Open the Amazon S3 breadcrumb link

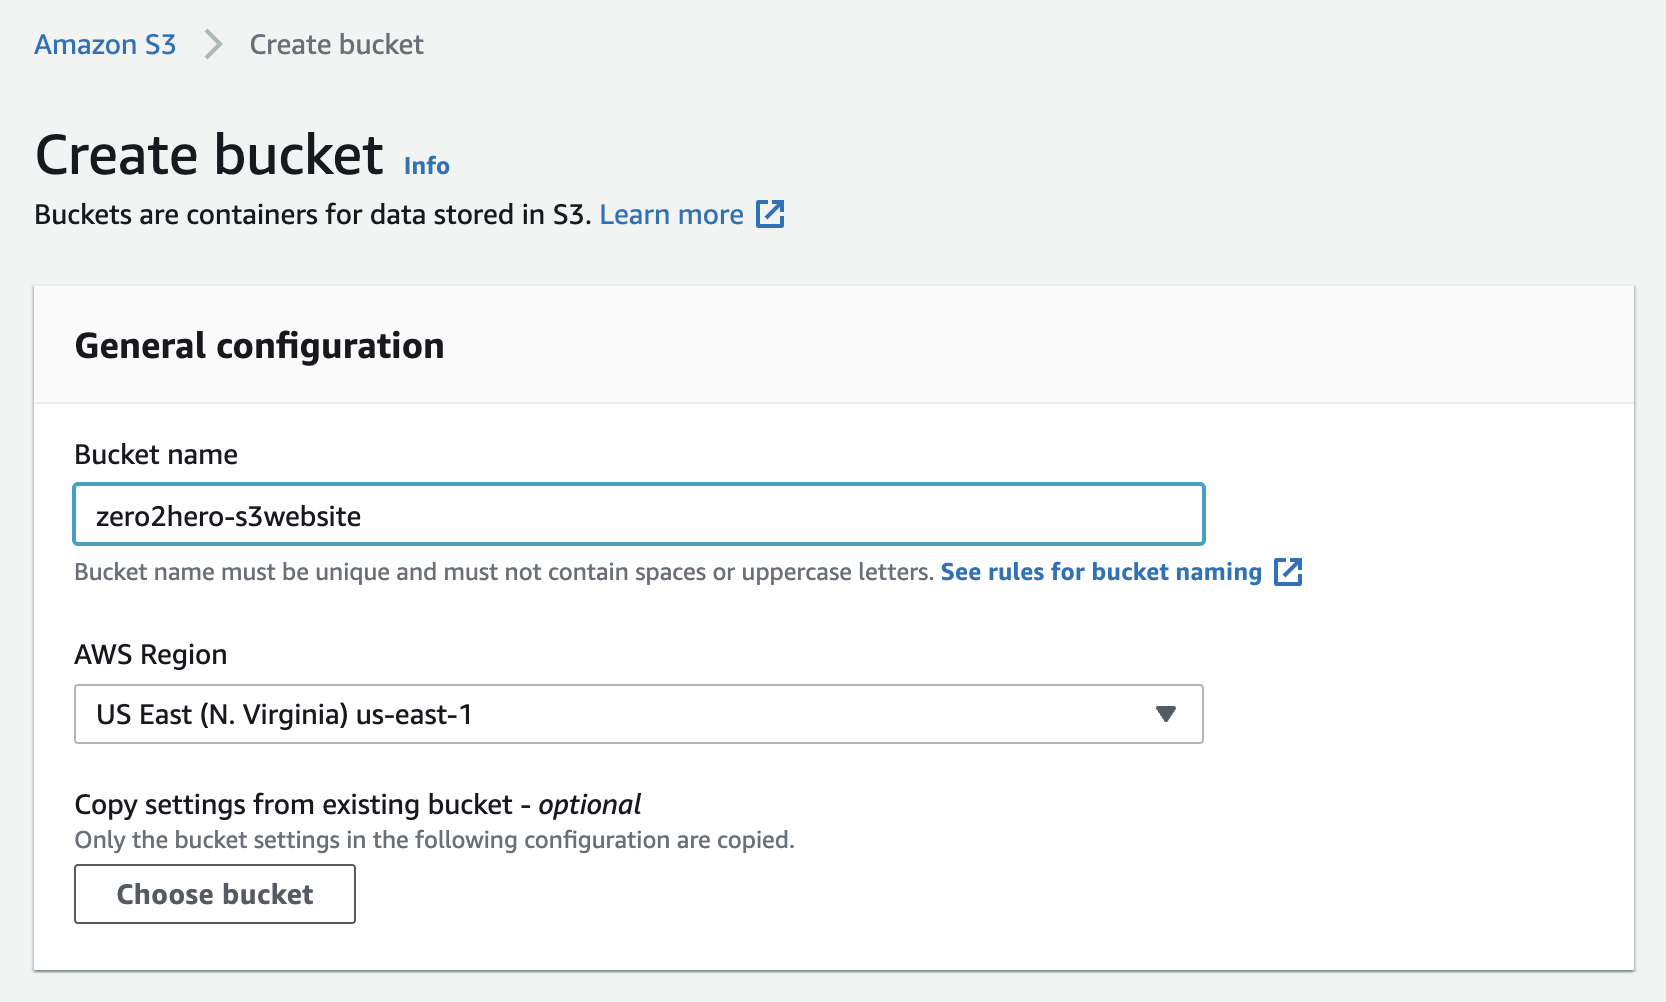(105, 45)
